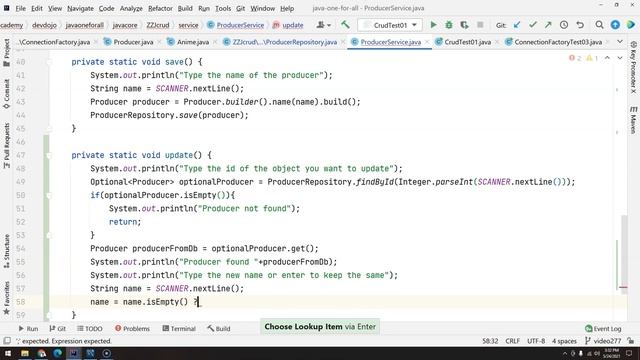Show hidden editor tabs chevron

tap(620, 42)
